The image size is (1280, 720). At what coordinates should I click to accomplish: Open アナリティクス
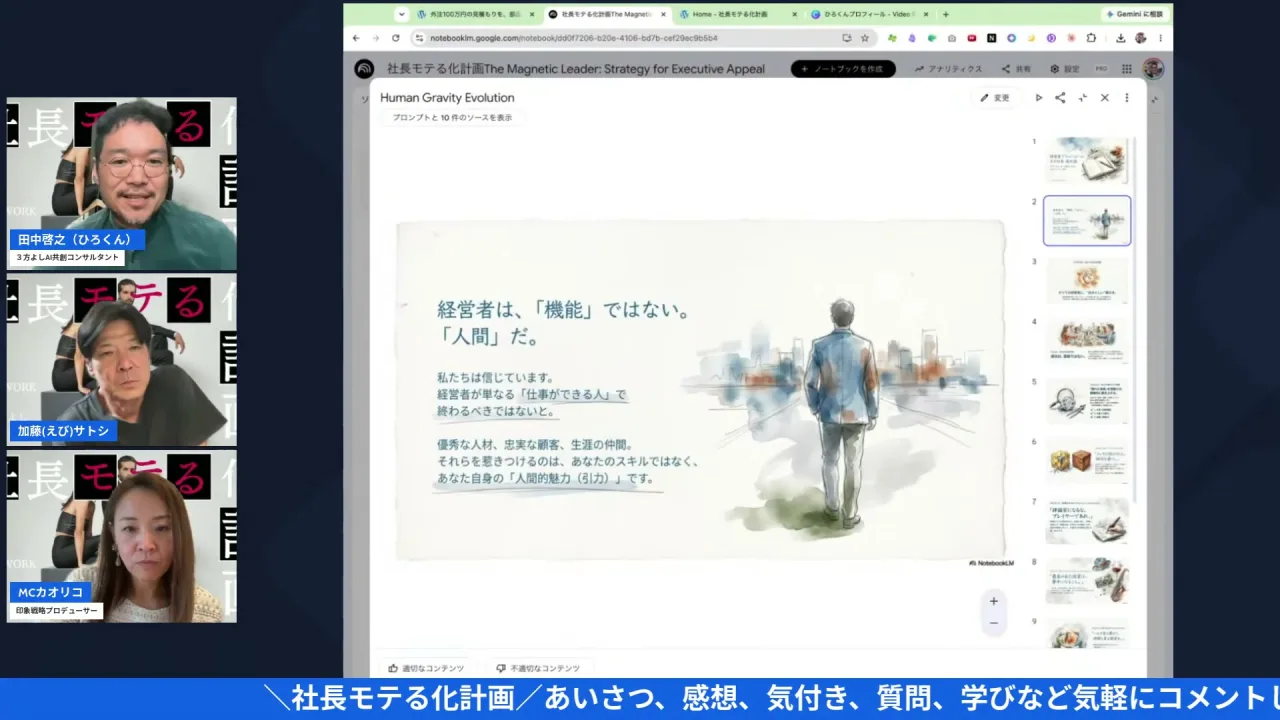pyautogui.click(x=948, y=69)
